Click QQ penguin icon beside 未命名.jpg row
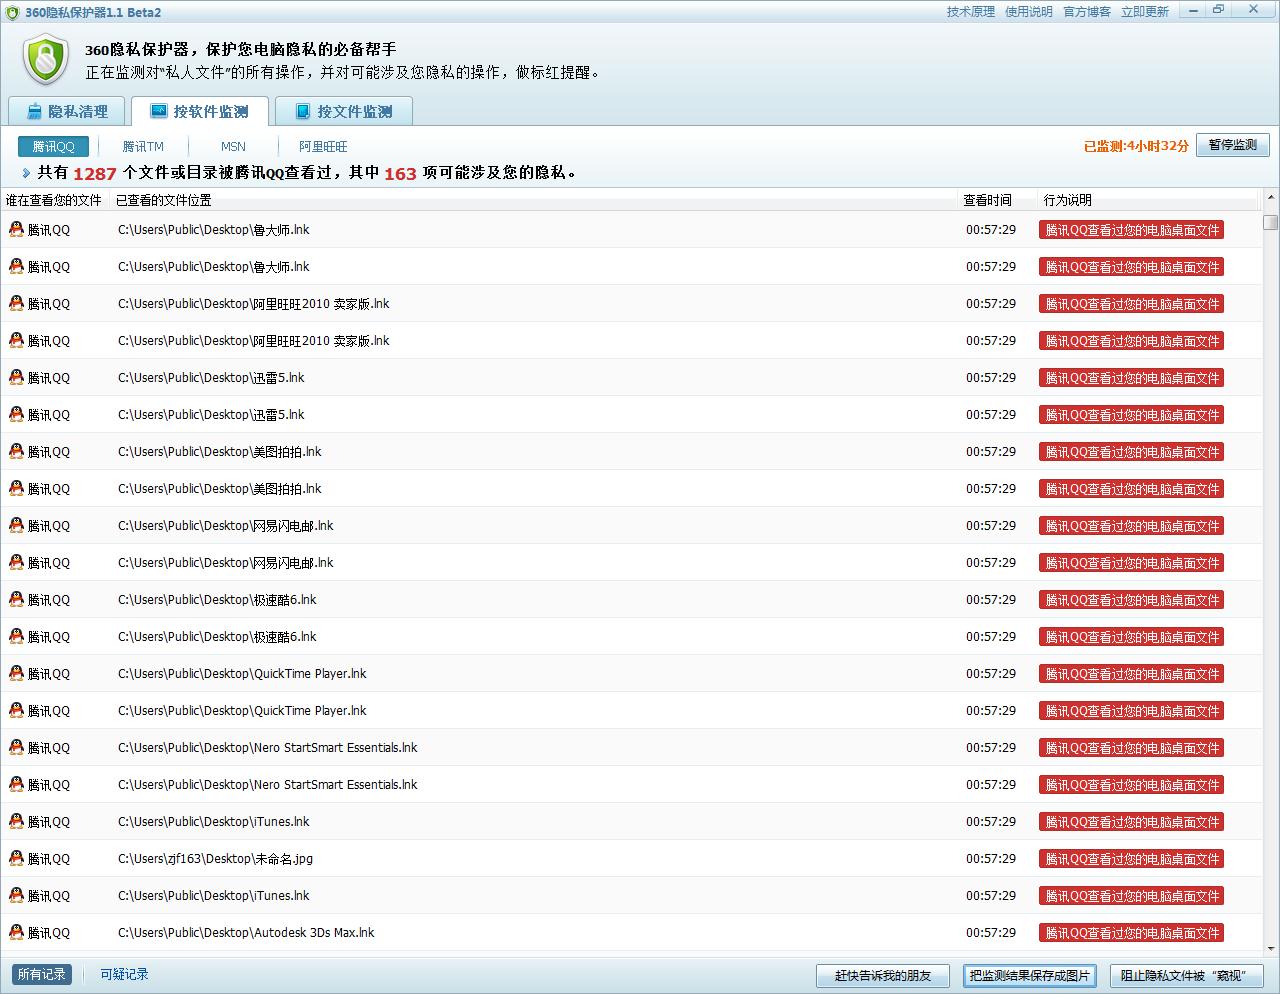 [16, 858]
